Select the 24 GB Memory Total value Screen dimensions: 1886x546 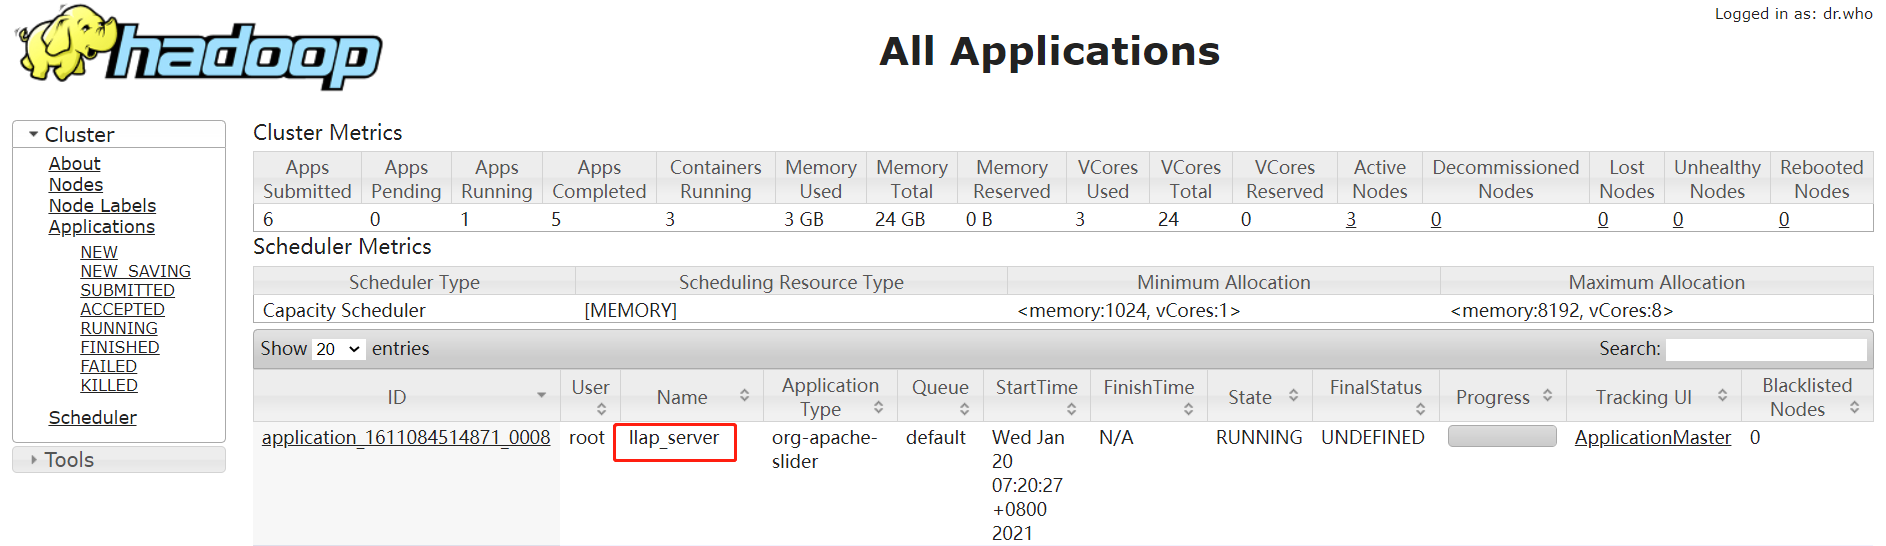point(900,220)
